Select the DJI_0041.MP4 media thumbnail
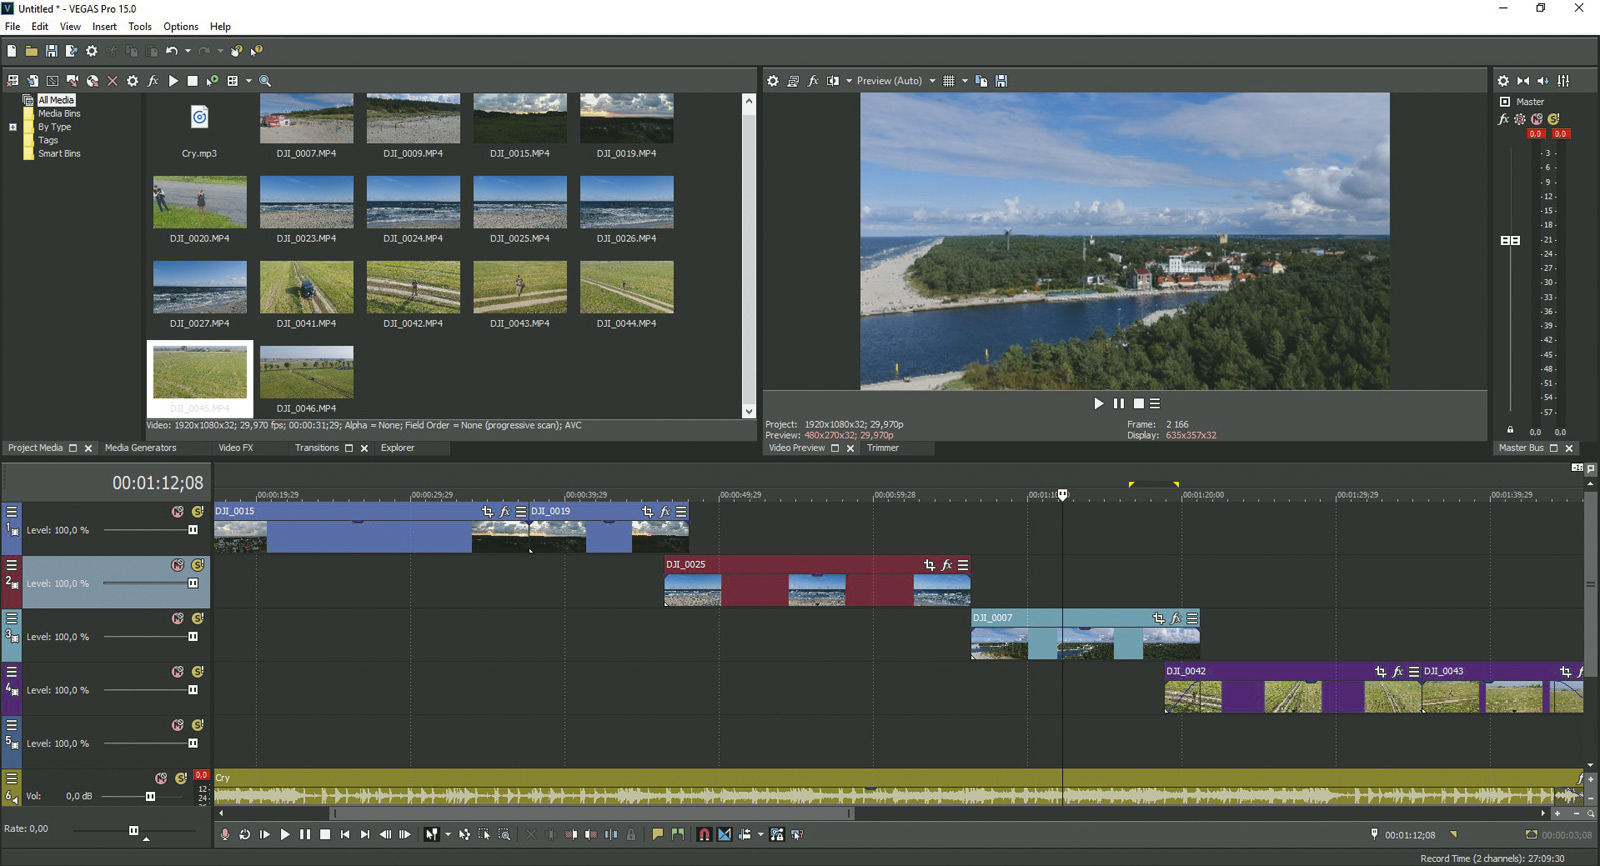This screenshot has width=1600, height=866. pos(306,287)
